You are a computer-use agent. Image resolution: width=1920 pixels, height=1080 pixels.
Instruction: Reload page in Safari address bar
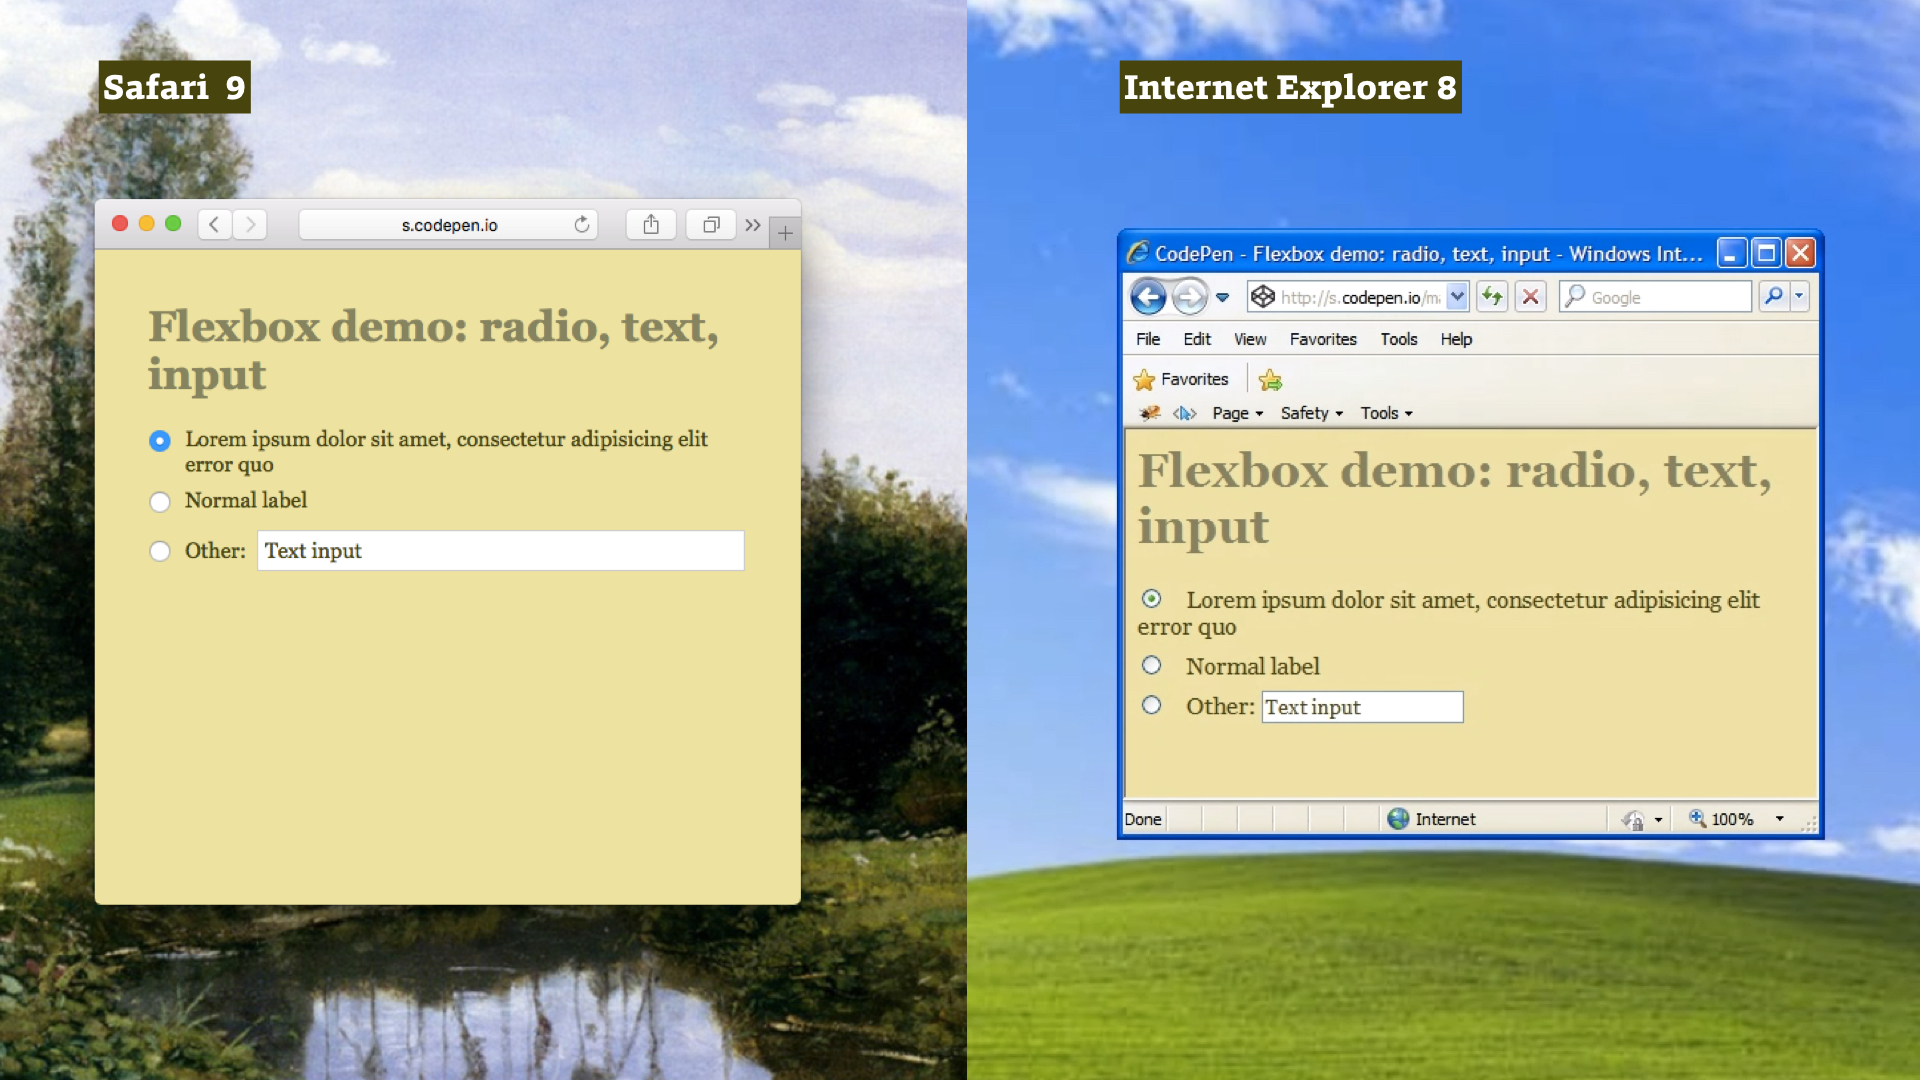pos(581,224)
